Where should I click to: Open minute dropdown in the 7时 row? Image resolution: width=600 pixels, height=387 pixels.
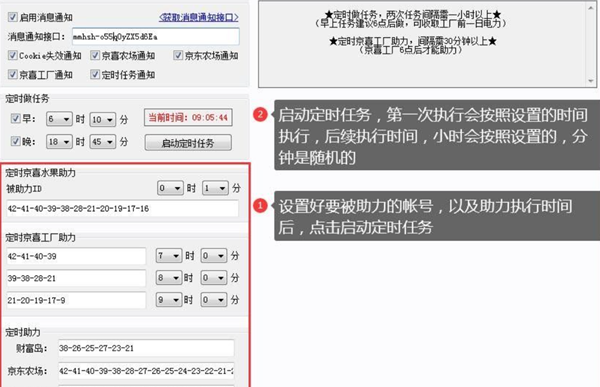coord(214,255)
